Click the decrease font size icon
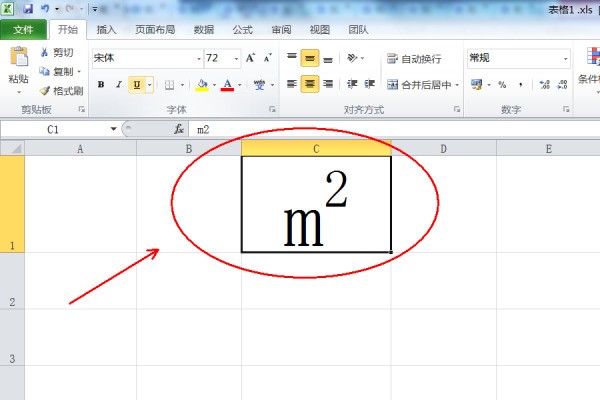Image resolution: width=600 pixels, height=400 pixels. 268,58
